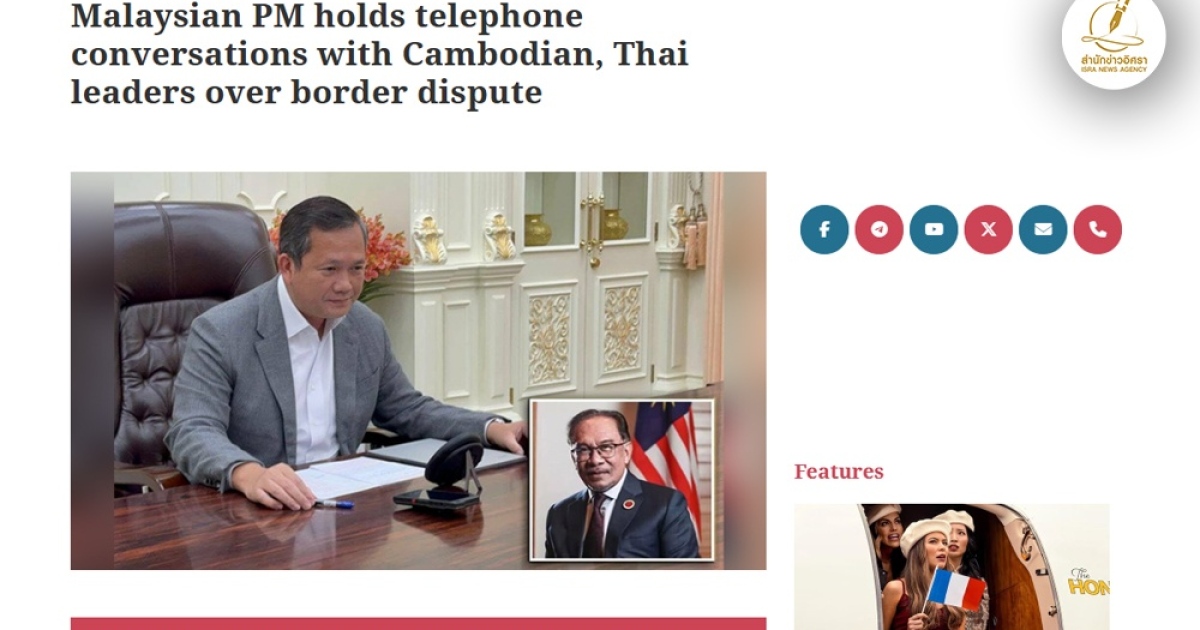Open Features thumbnail with women in berets
1200x630 pixels.
(x=952, y=566)
